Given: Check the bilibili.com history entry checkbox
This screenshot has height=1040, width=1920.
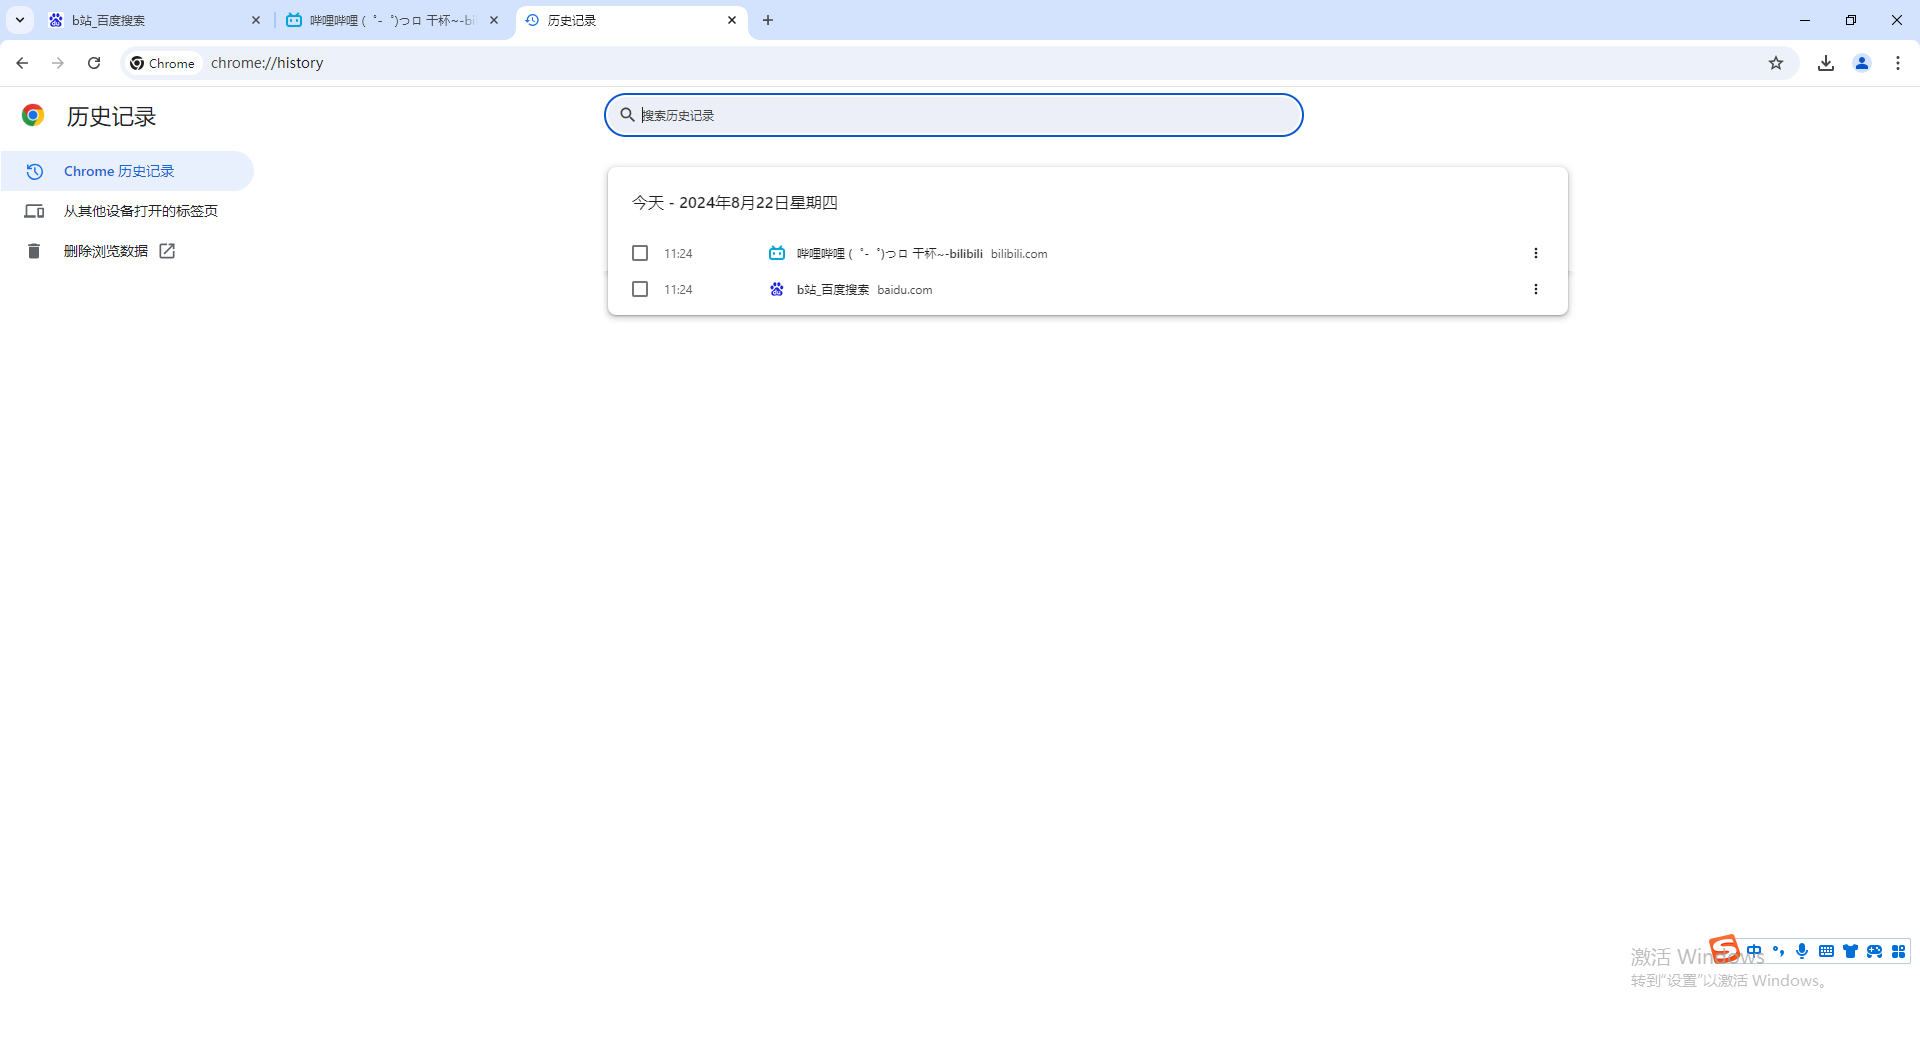Looking at the screenshot, I should click(x=640, y=253).
